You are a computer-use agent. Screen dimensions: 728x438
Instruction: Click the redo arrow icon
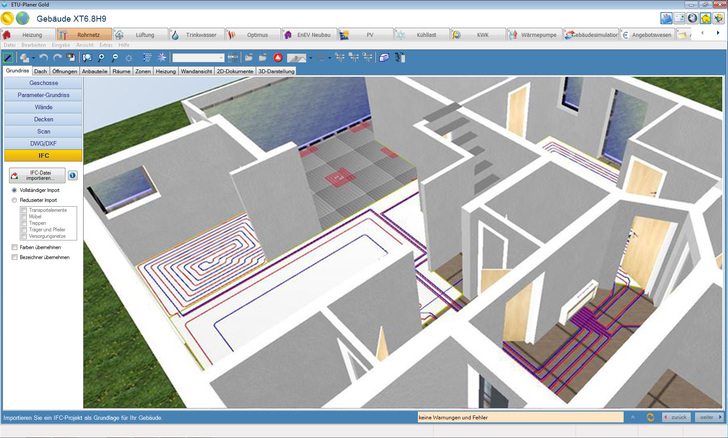pyautogui.click(x=58, y=58)
